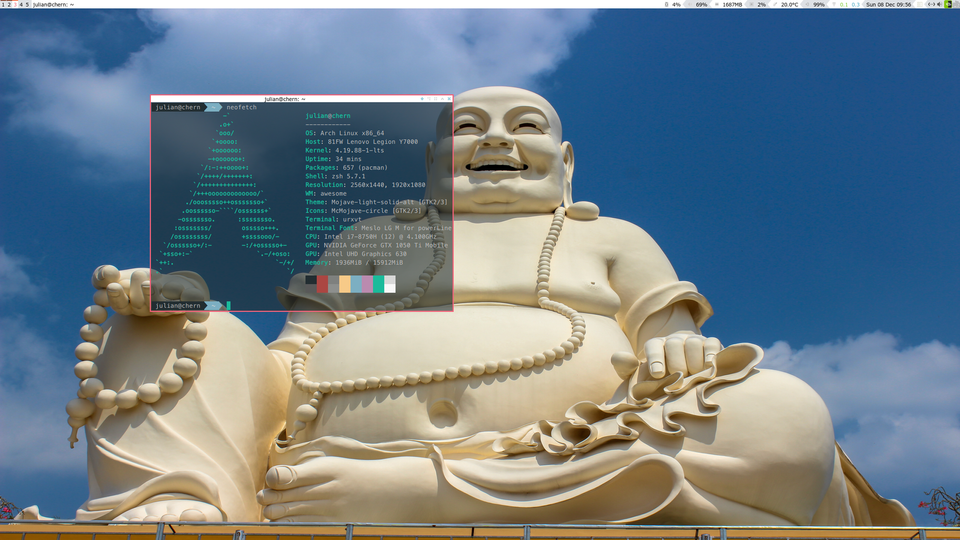
Task: Click the green neofetch palette block
Action: point(378,284)
